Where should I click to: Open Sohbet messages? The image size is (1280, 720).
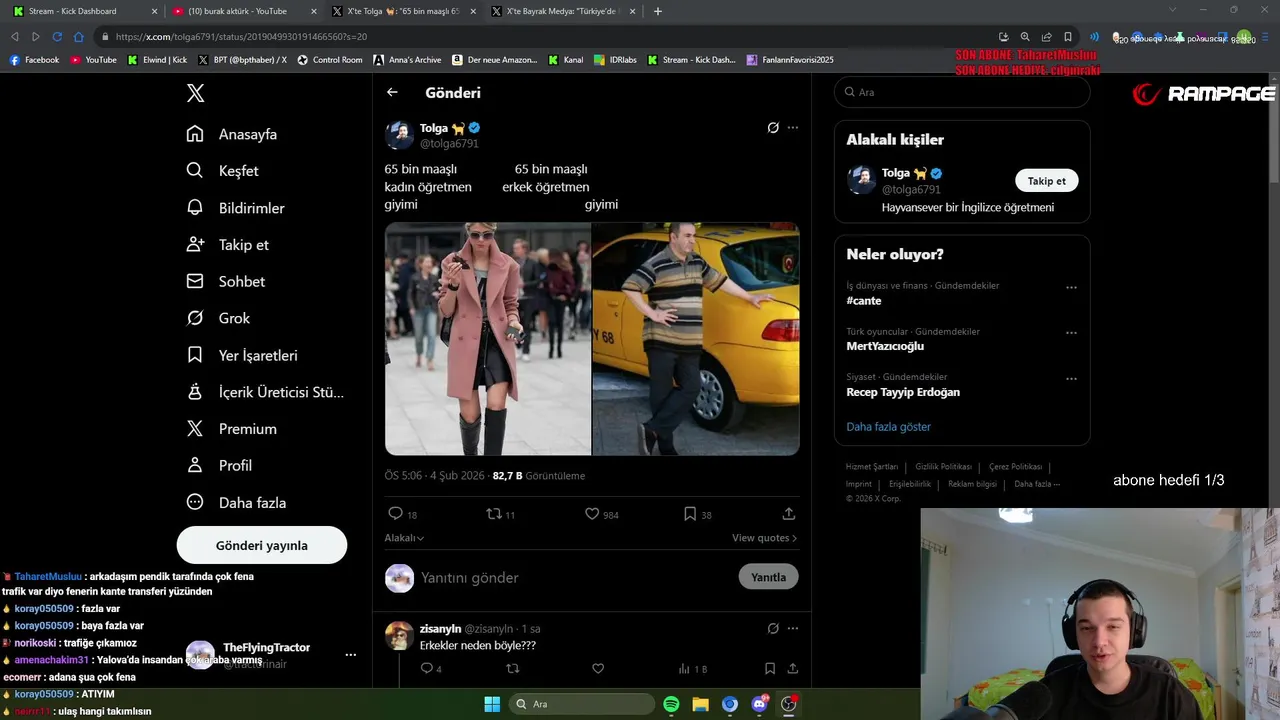point(226,282)
